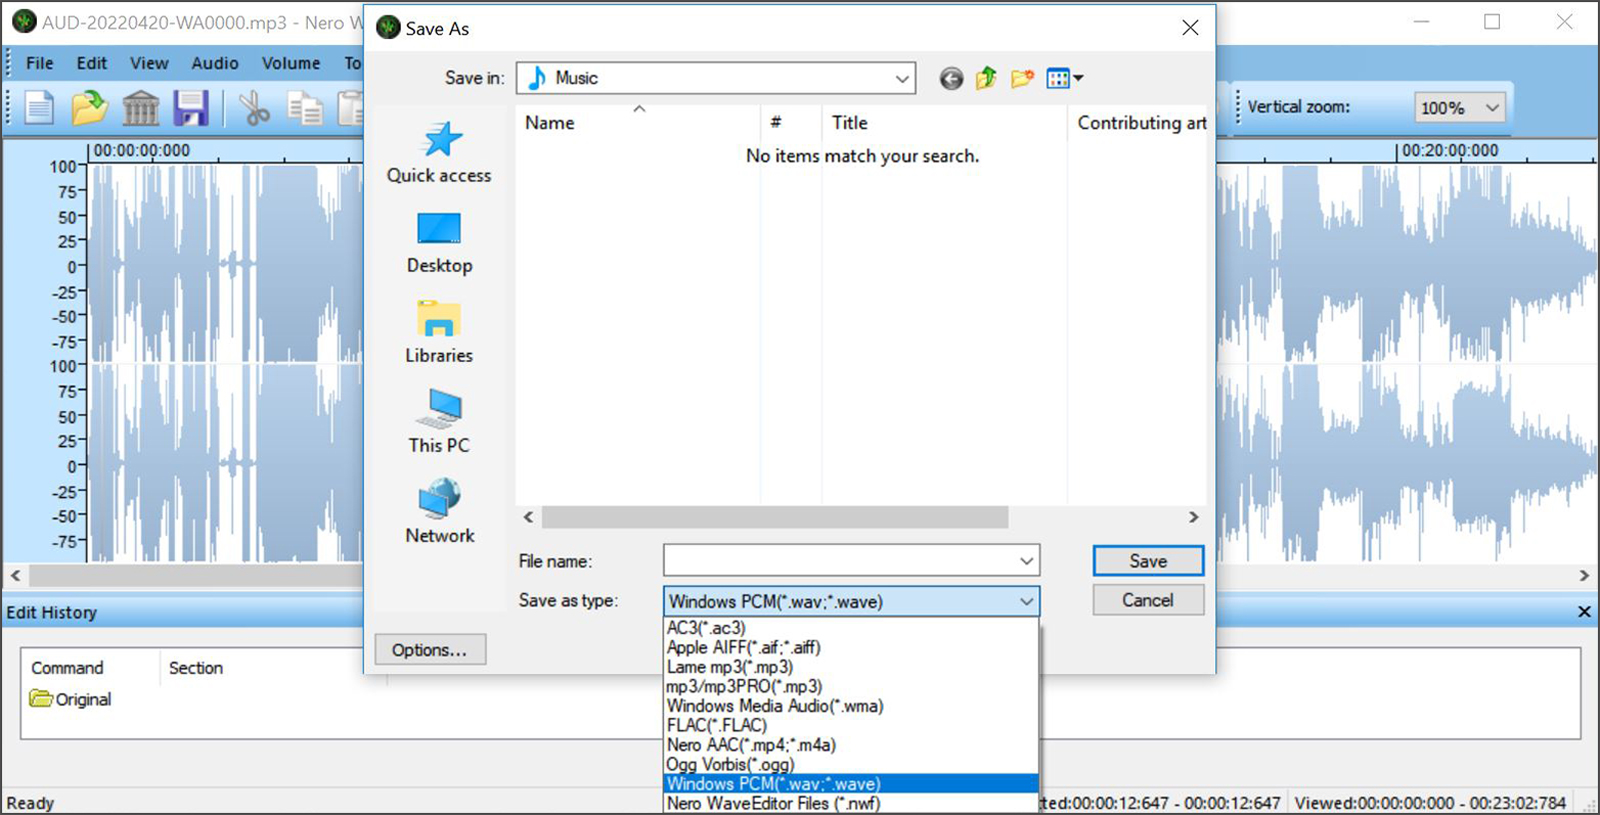
Task: Go up one folder level in Save As
Action: pos(986,78)
